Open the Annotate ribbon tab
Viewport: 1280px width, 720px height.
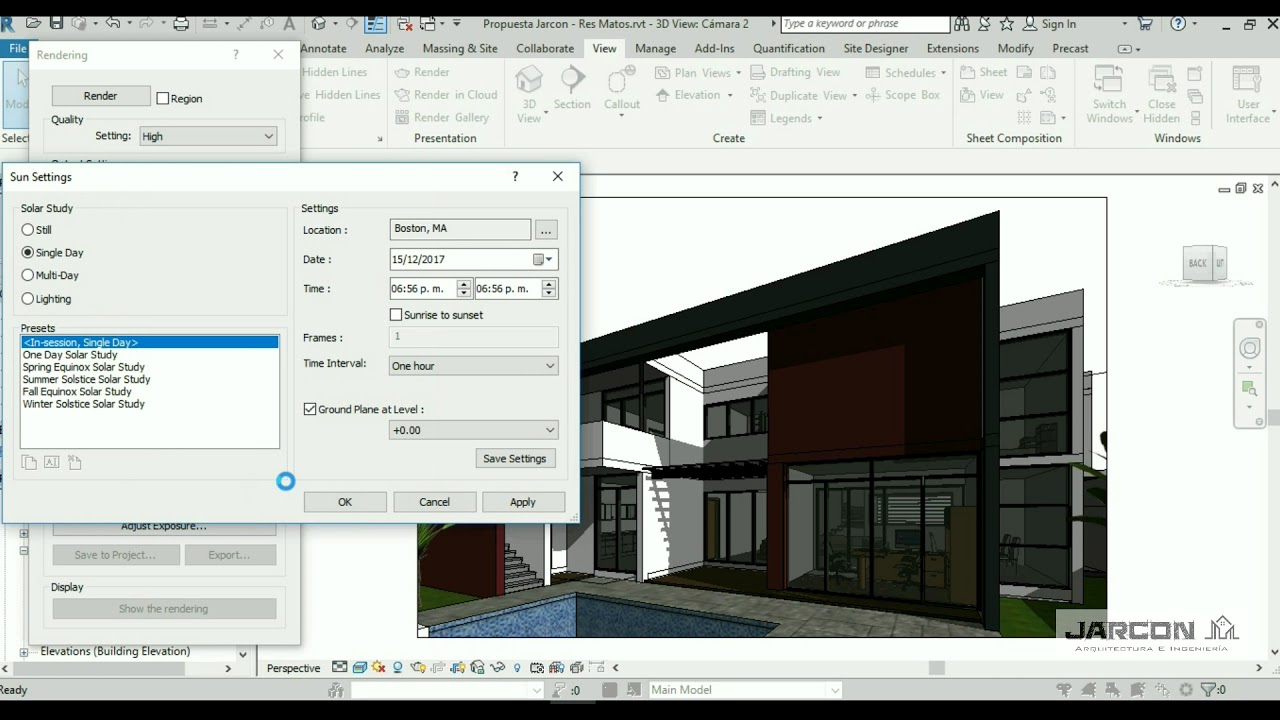(x=323, y=48)
